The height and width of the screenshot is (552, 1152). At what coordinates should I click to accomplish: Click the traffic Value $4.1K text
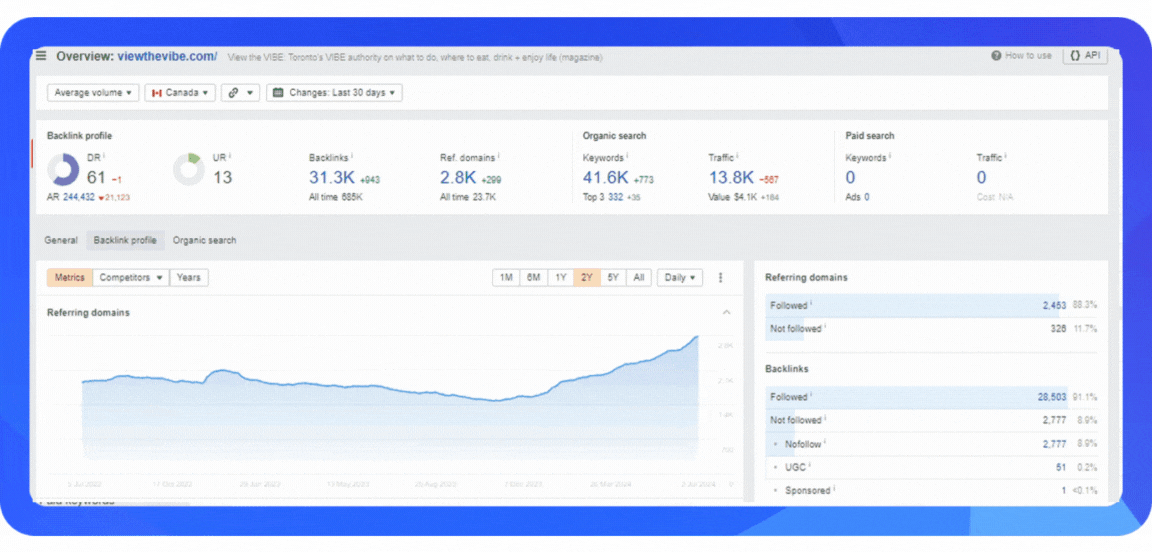[731, 197]
